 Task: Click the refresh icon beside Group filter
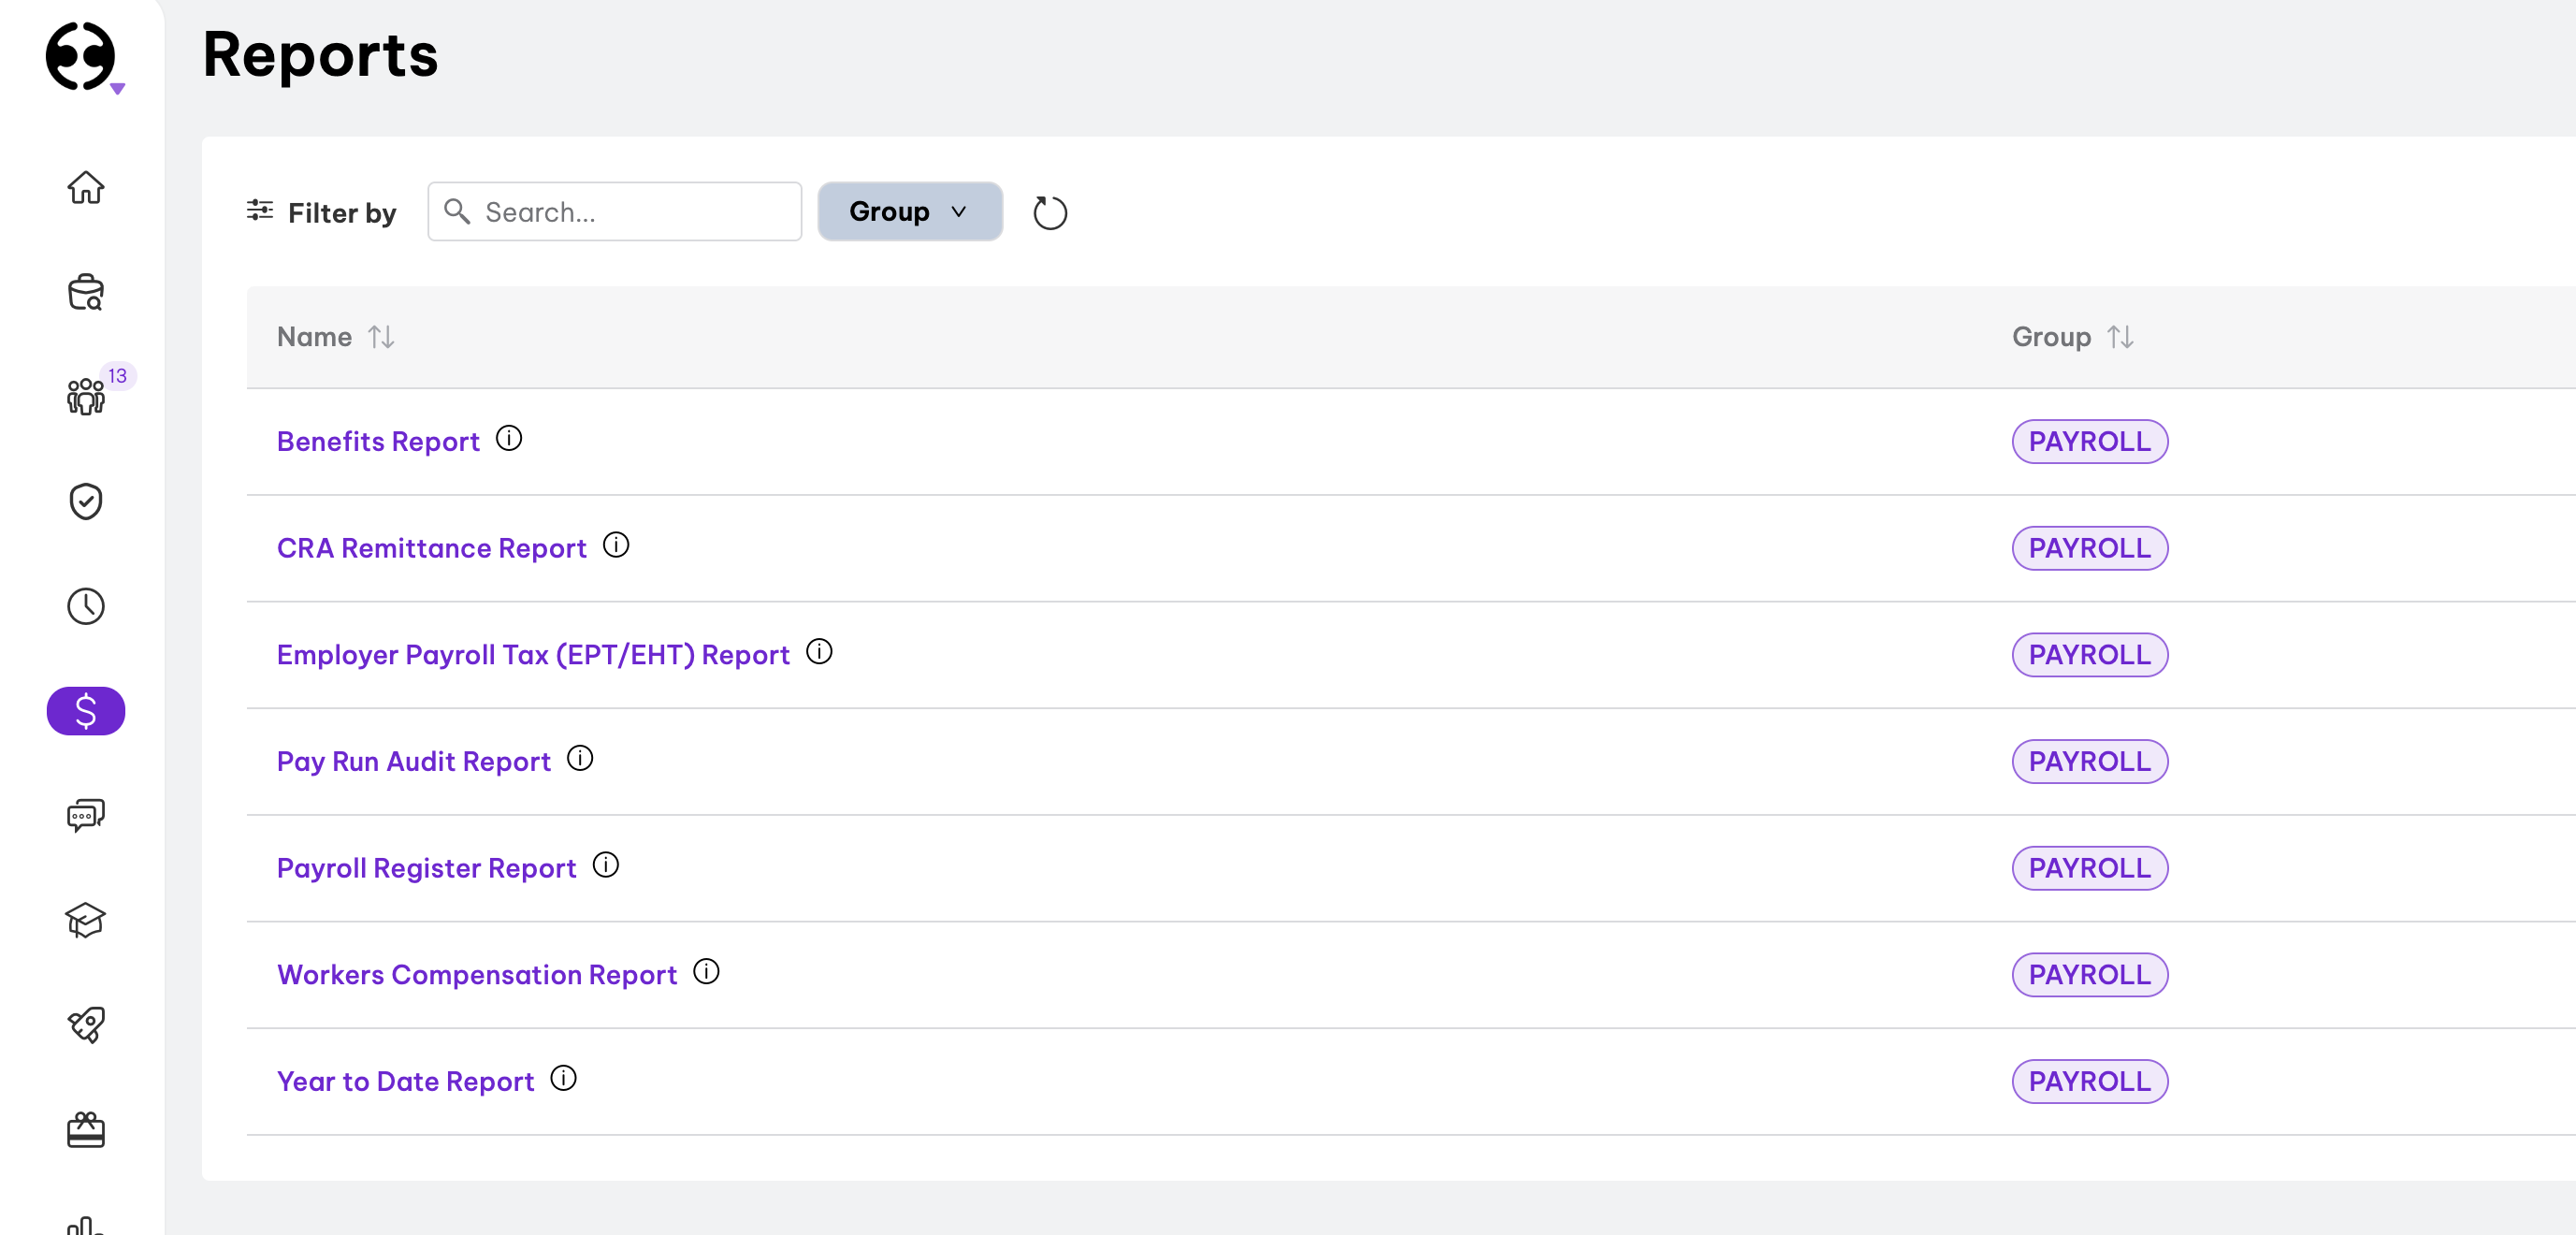coord(1050,212)
